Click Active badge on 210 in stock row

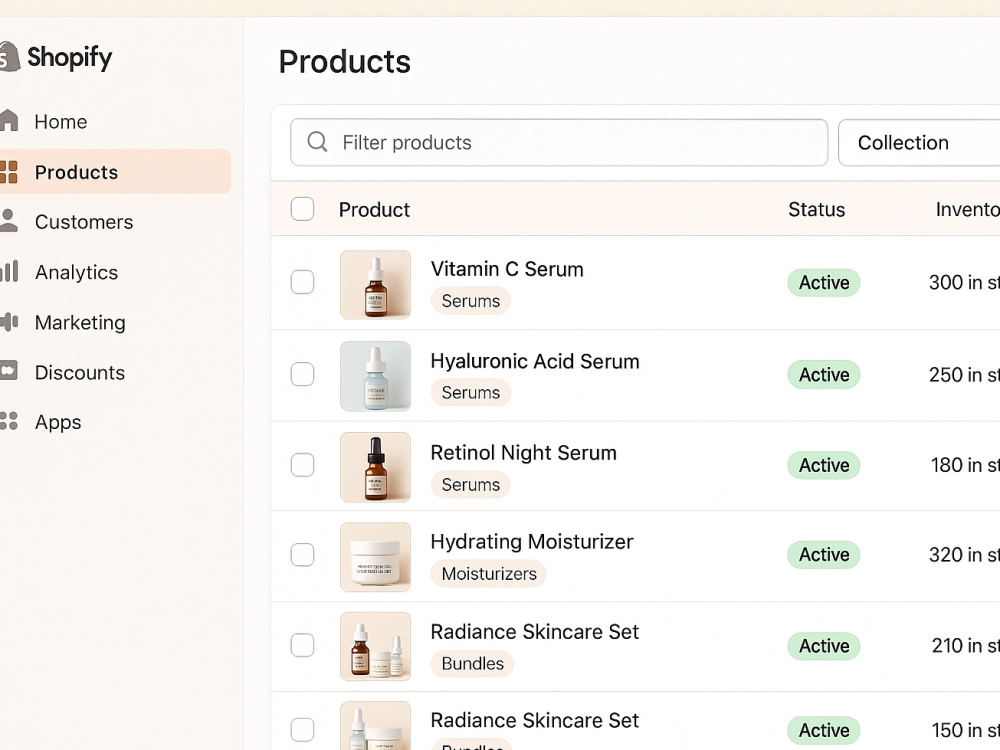pyautogui.click(x=824, y=645)
